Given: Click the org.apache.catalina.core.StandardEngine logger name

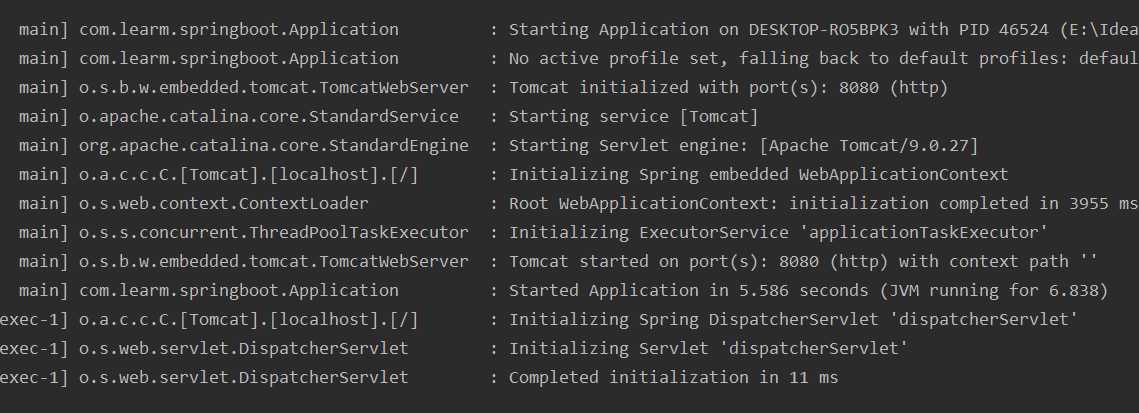Looking at the screenshot, I should coord(274,146).
